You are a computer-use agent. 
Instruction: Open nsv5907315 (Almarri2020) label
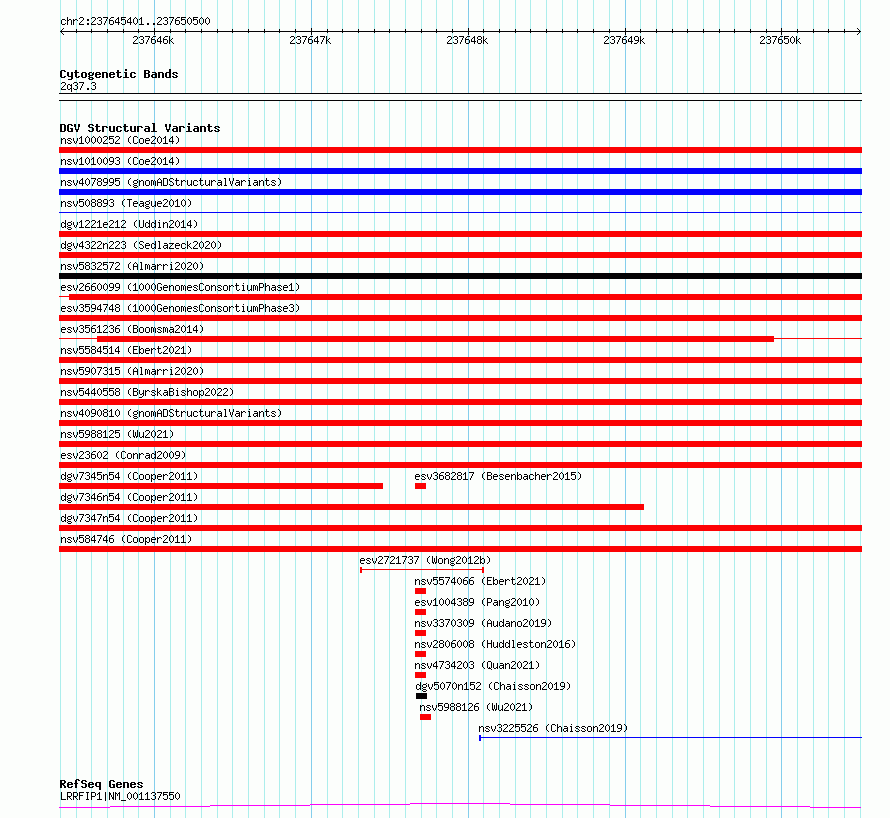click(x=132, y=371)
